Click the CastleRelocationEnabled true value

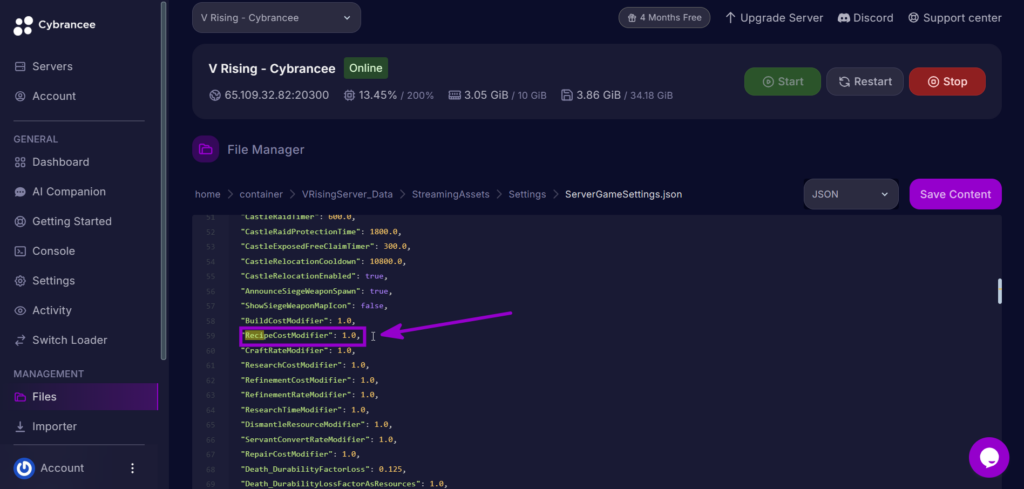(x=374, y=276)
